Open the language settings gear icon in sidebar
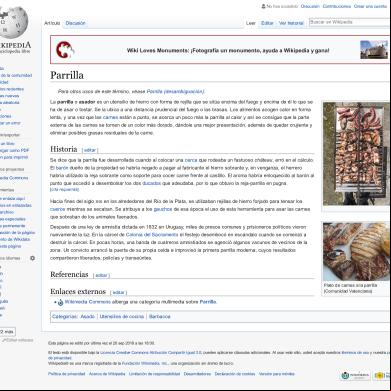Image resolution: width=391 pixels, height=391 pixels. click(x=32, y=258)
